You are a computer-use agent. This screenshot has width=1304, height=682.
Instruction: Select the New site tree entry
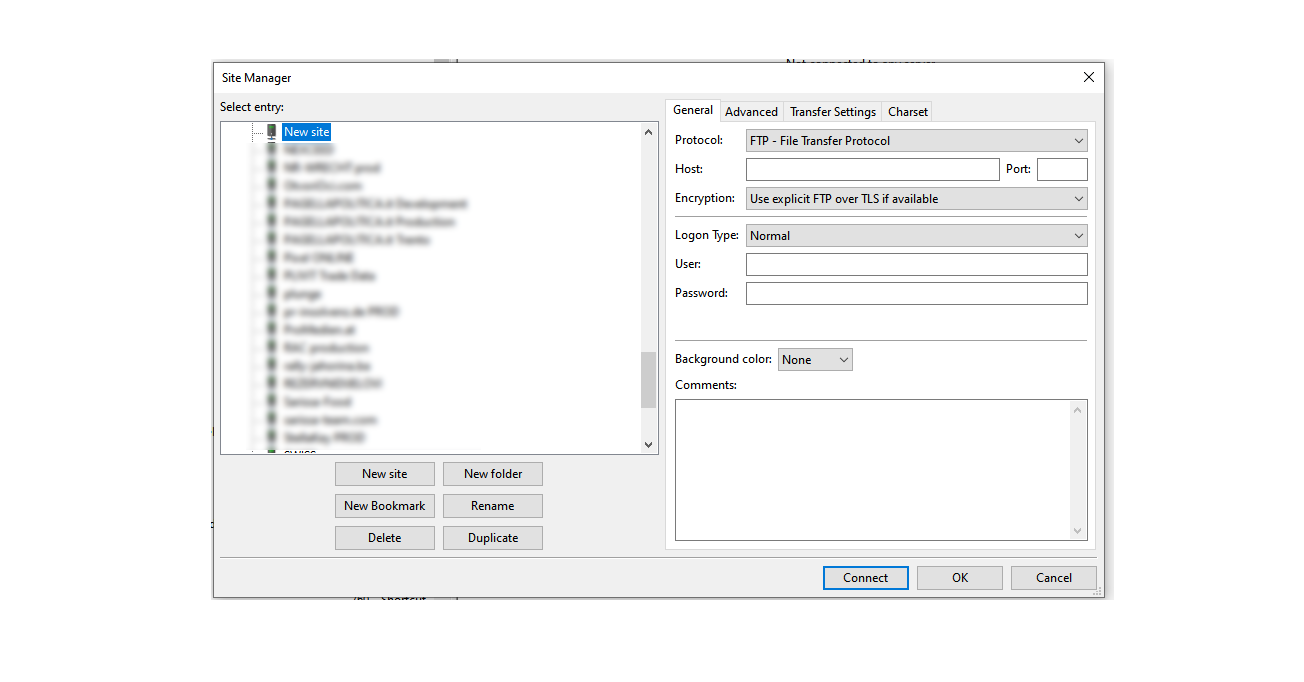coord(306,132)
